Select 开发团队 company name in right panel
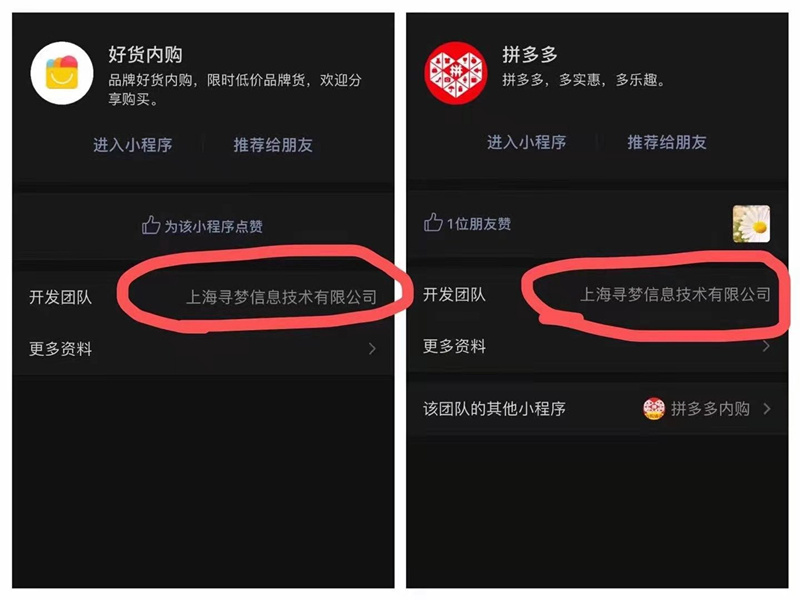 (675, 294)
